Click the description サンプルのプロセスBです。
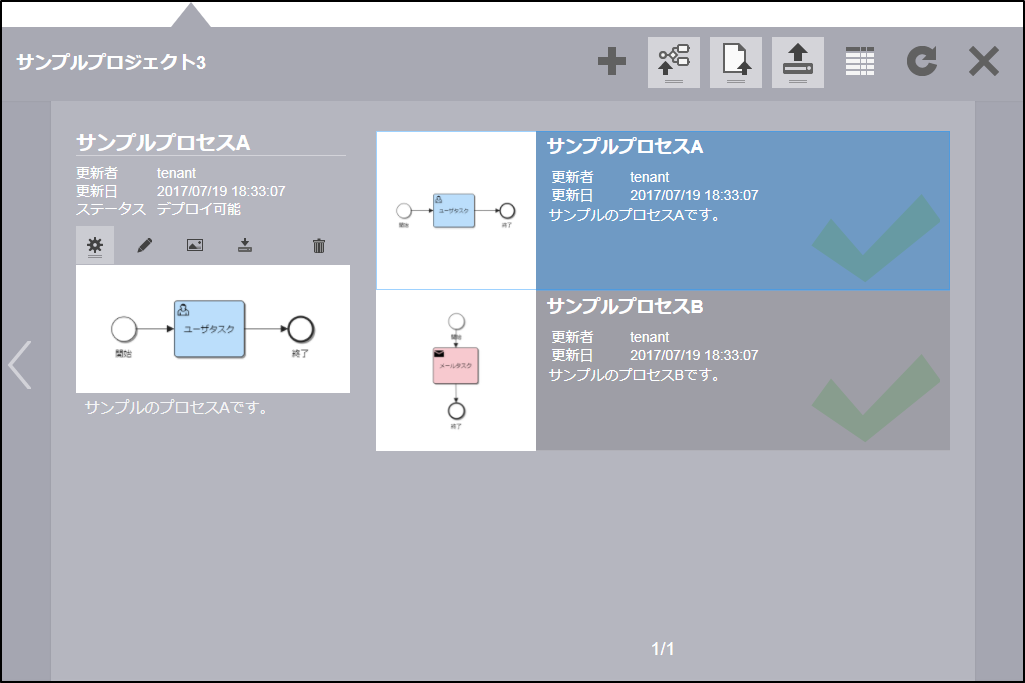The height and width of the screenshot is (683, 1025). (x=634, y=375)
